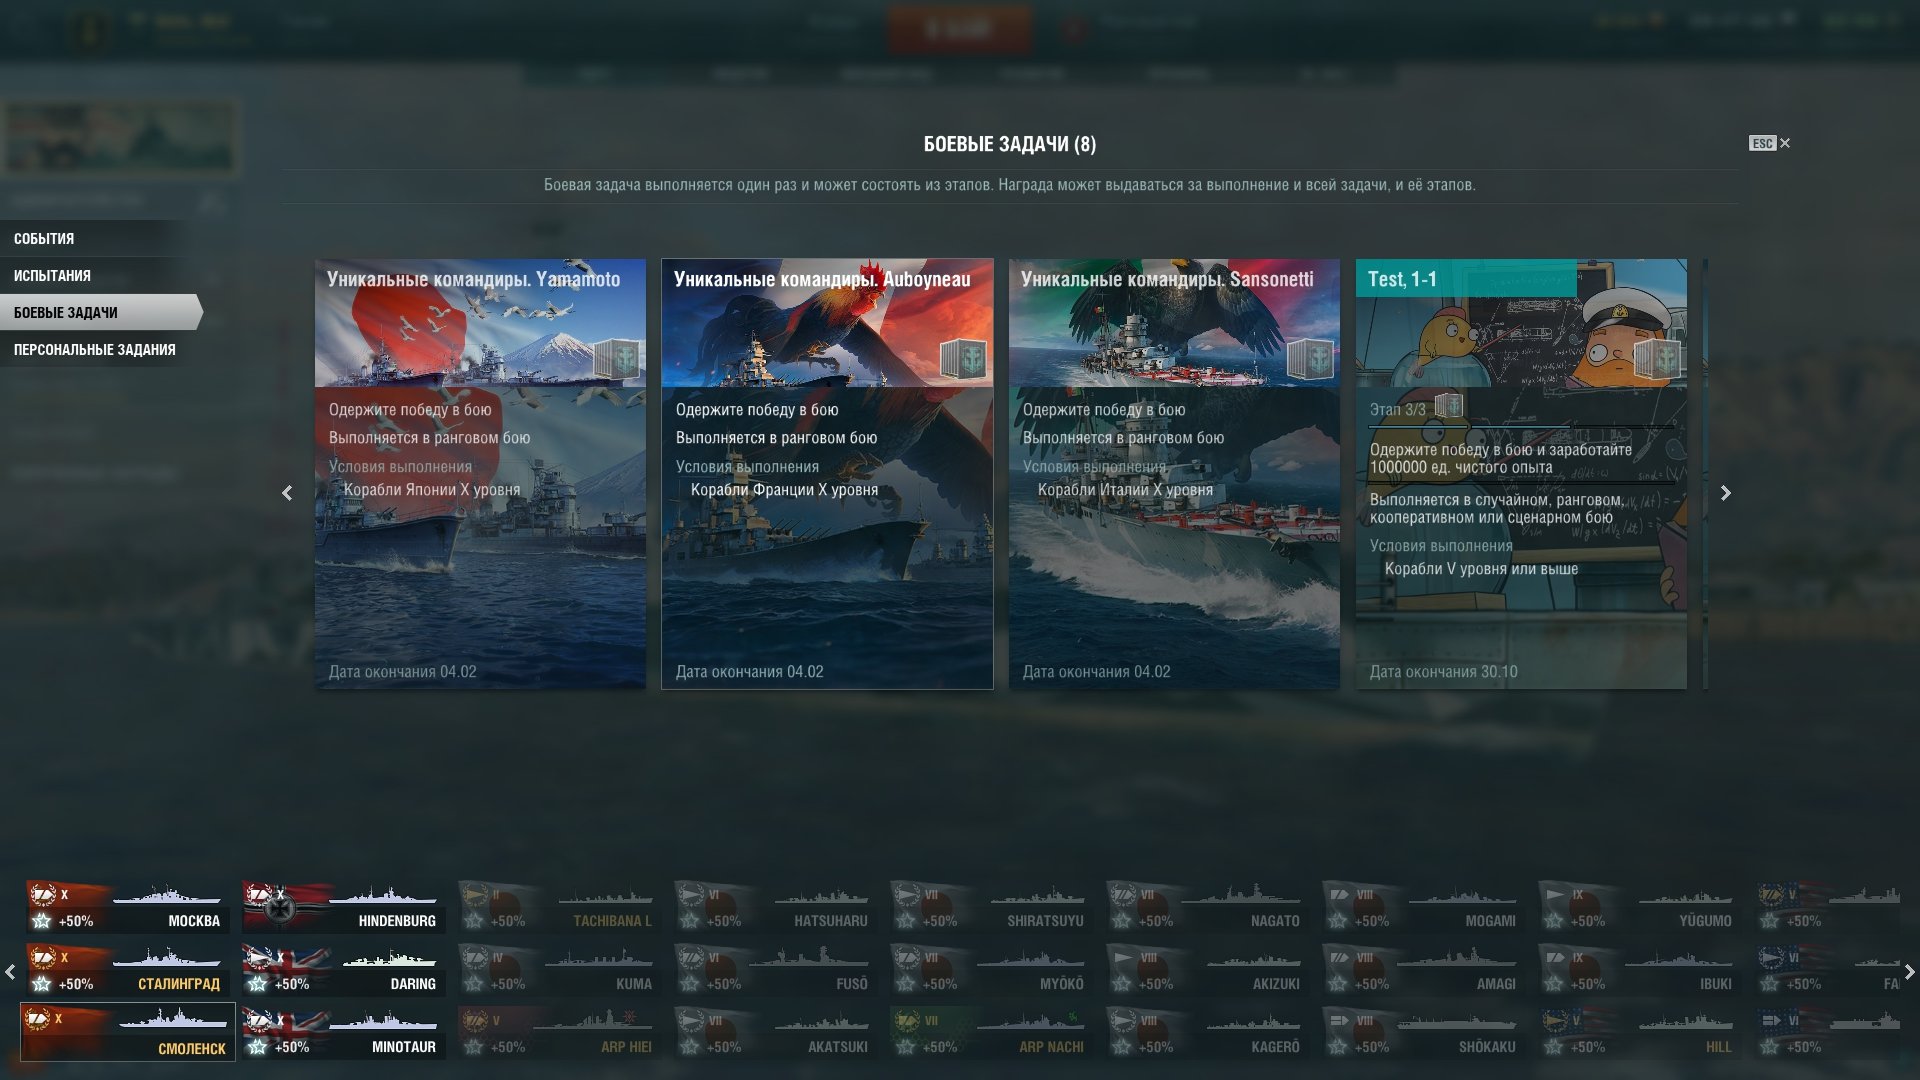Select the Москва ship in carousel
The height and width of the screenshot is (1080, 1920).
pos(128,907)
